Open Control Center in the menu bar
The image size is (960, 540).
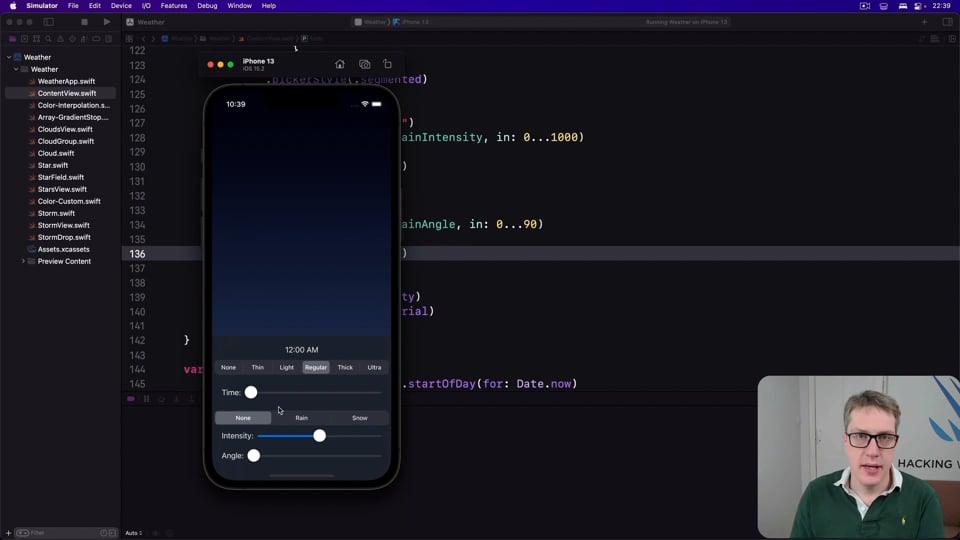(918, 6)
